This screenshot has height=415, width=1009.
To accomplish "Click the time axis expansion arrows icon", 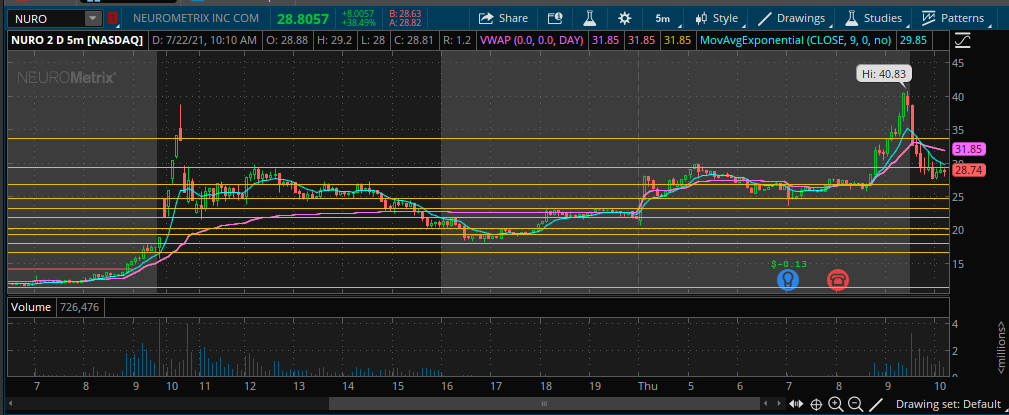I will point(796,404).
